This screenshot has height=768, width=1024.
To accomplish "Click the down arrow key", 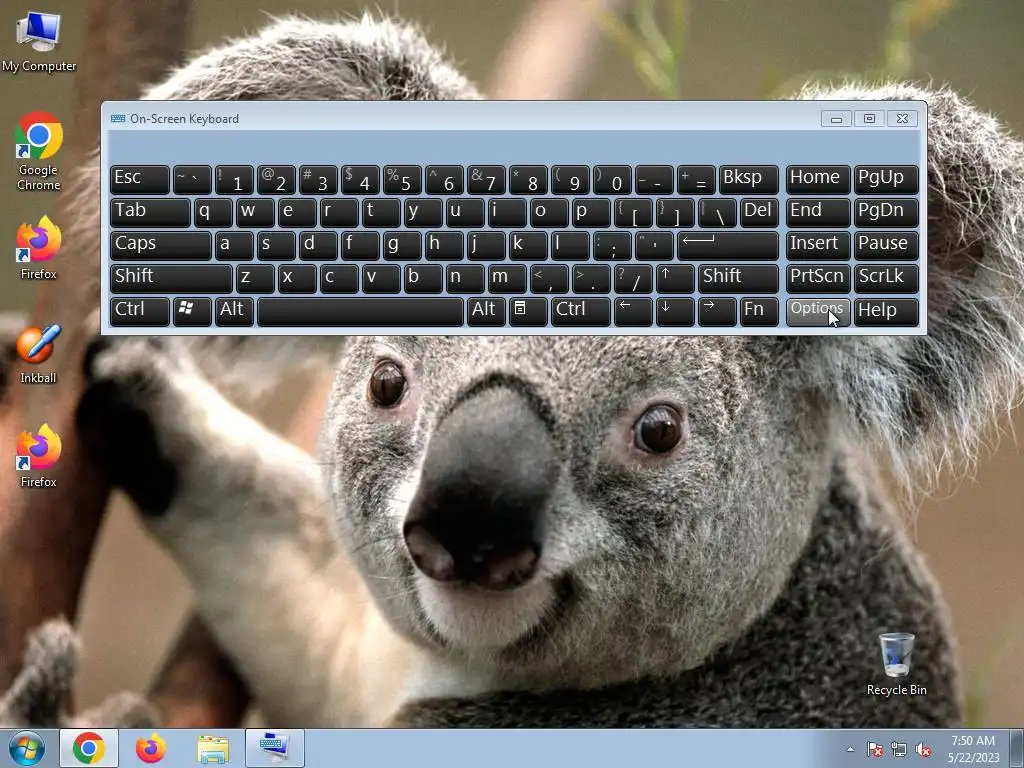I will click(675, 312).
